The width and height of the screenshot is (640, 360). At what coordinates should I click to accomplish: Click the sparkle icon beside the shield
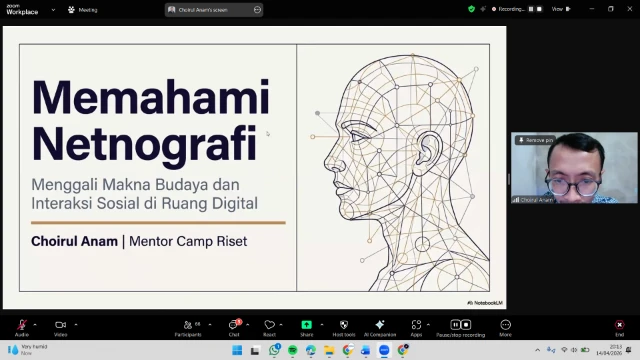pos(483,9)
